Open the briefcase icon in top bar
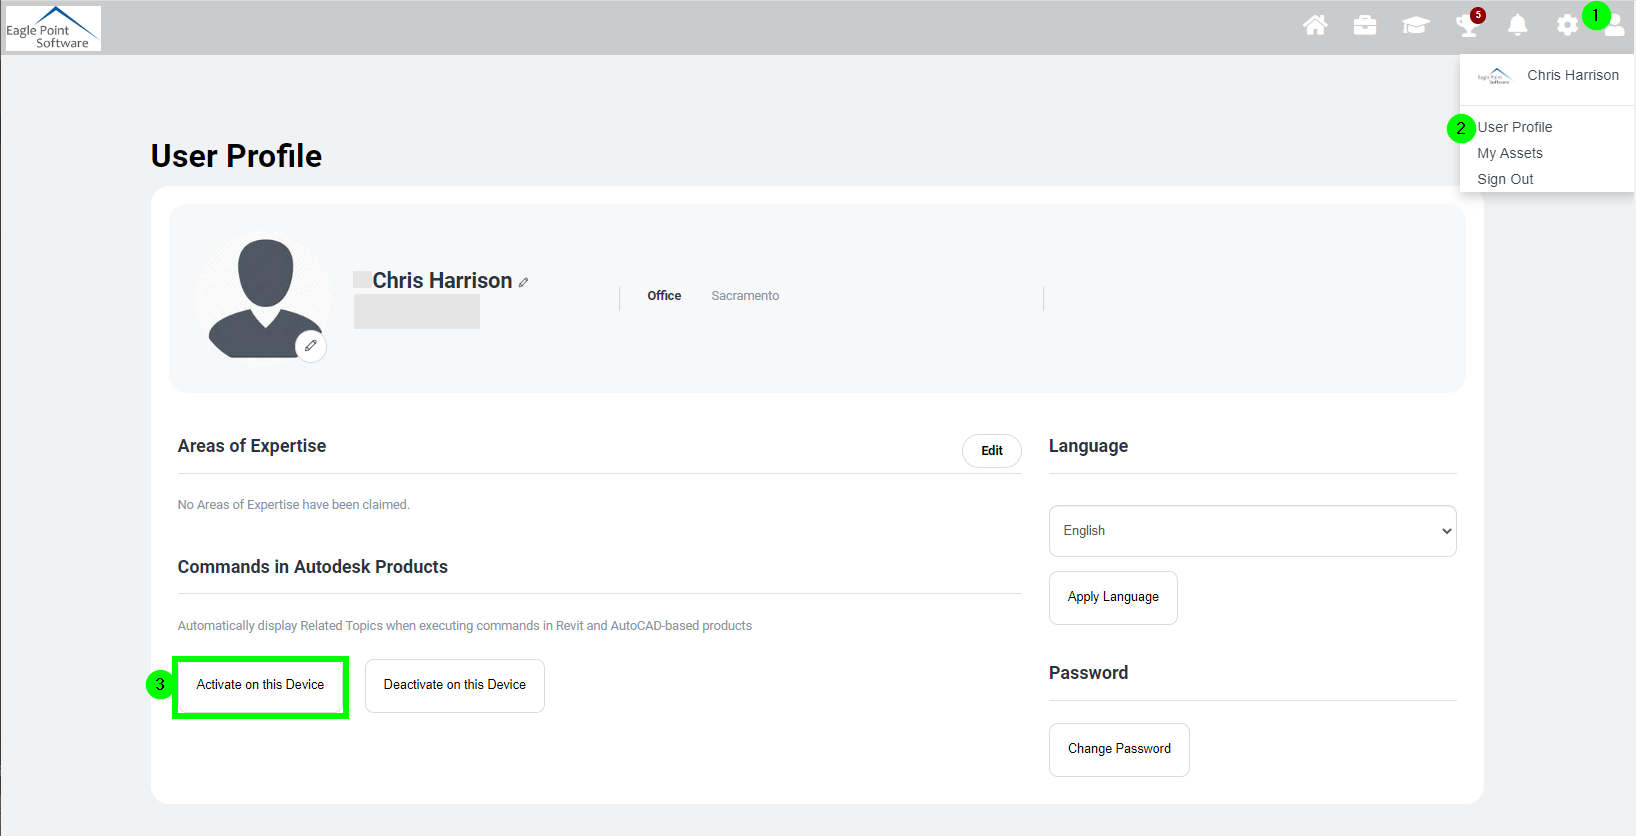Screen dimensions: 1636x836 [1365, 25]
